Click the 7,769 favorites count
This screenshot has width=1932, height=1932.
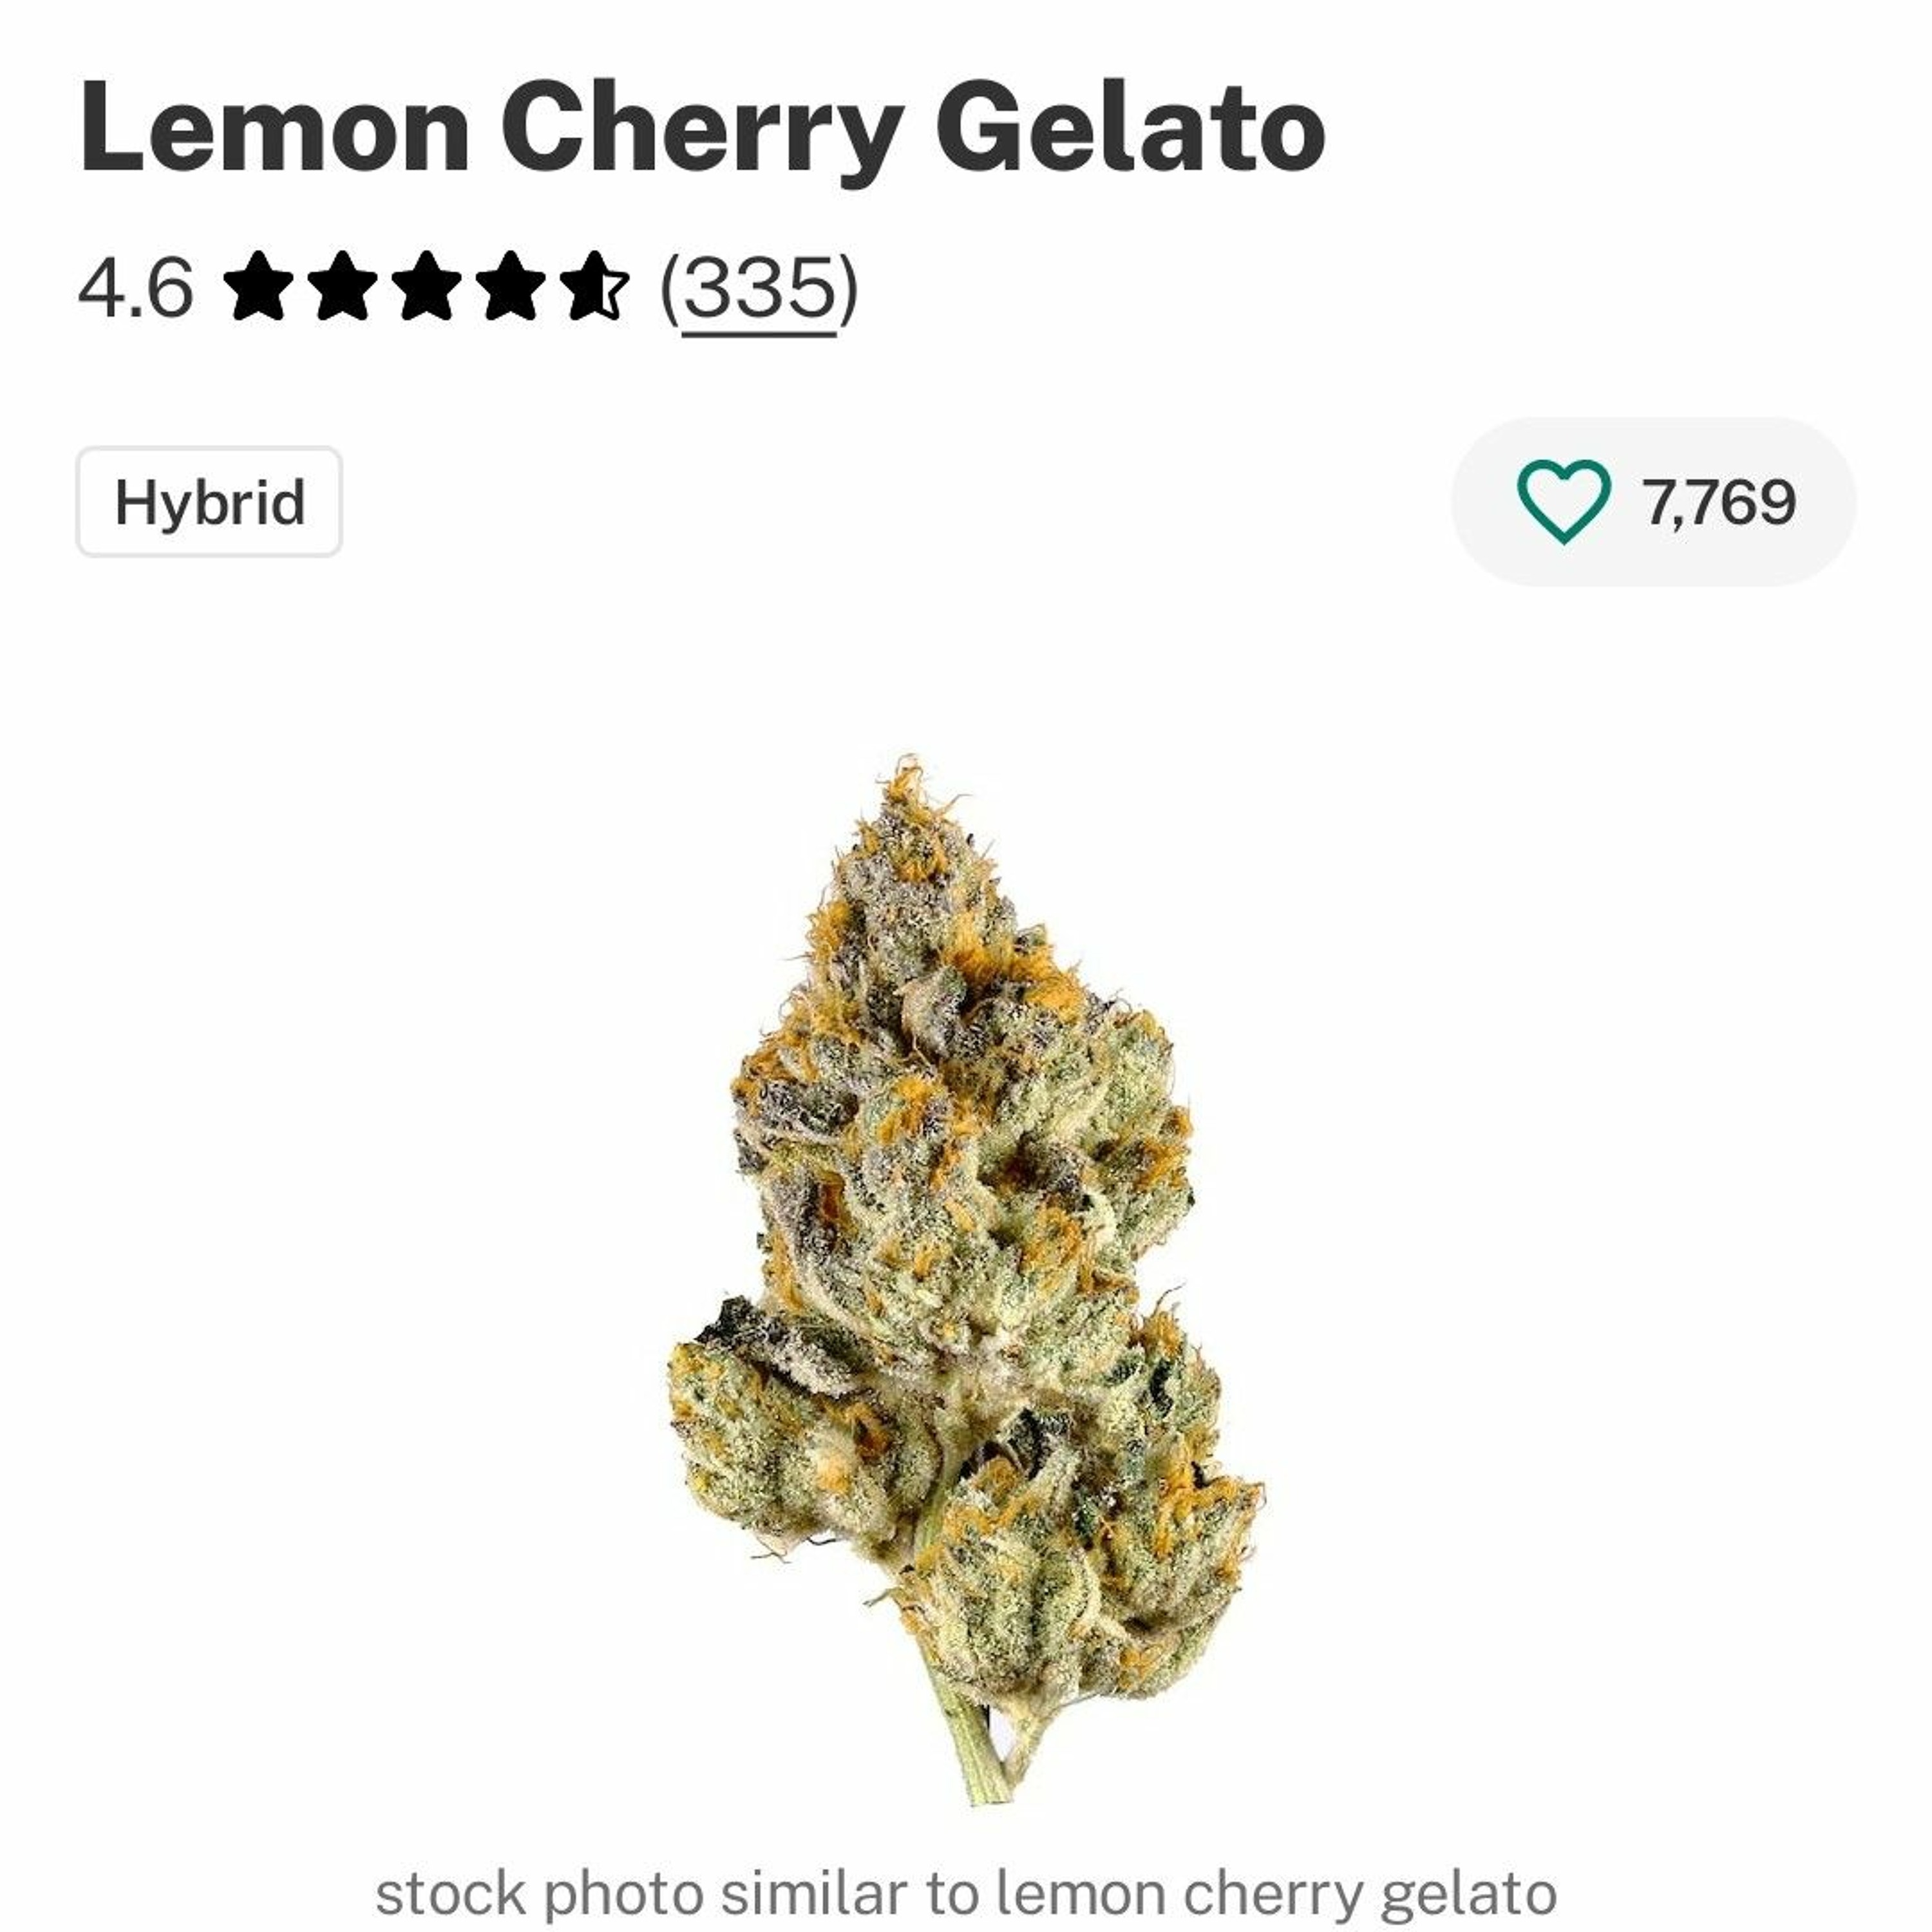1719,502
